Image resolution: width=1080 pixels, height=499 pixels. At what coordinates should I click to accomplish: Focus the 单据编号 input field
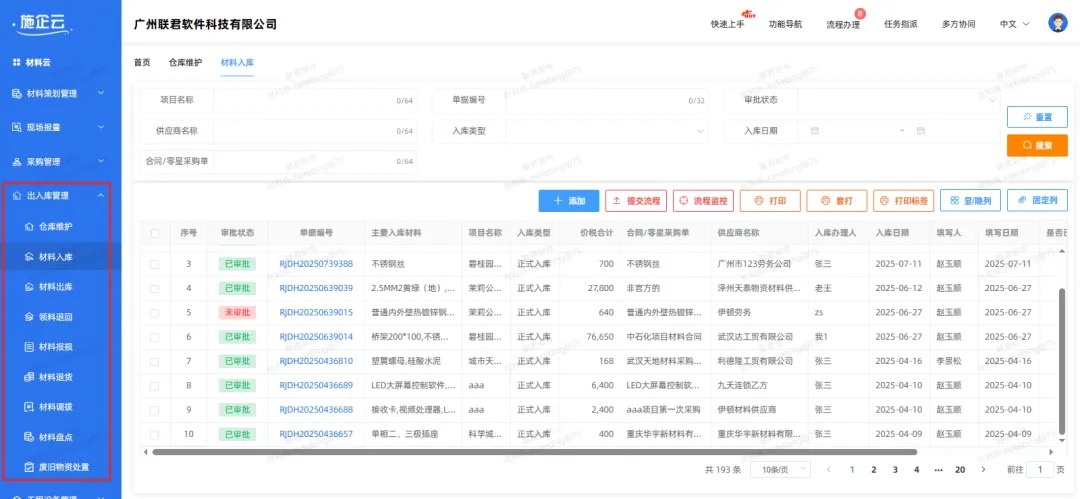coord(608,100)
